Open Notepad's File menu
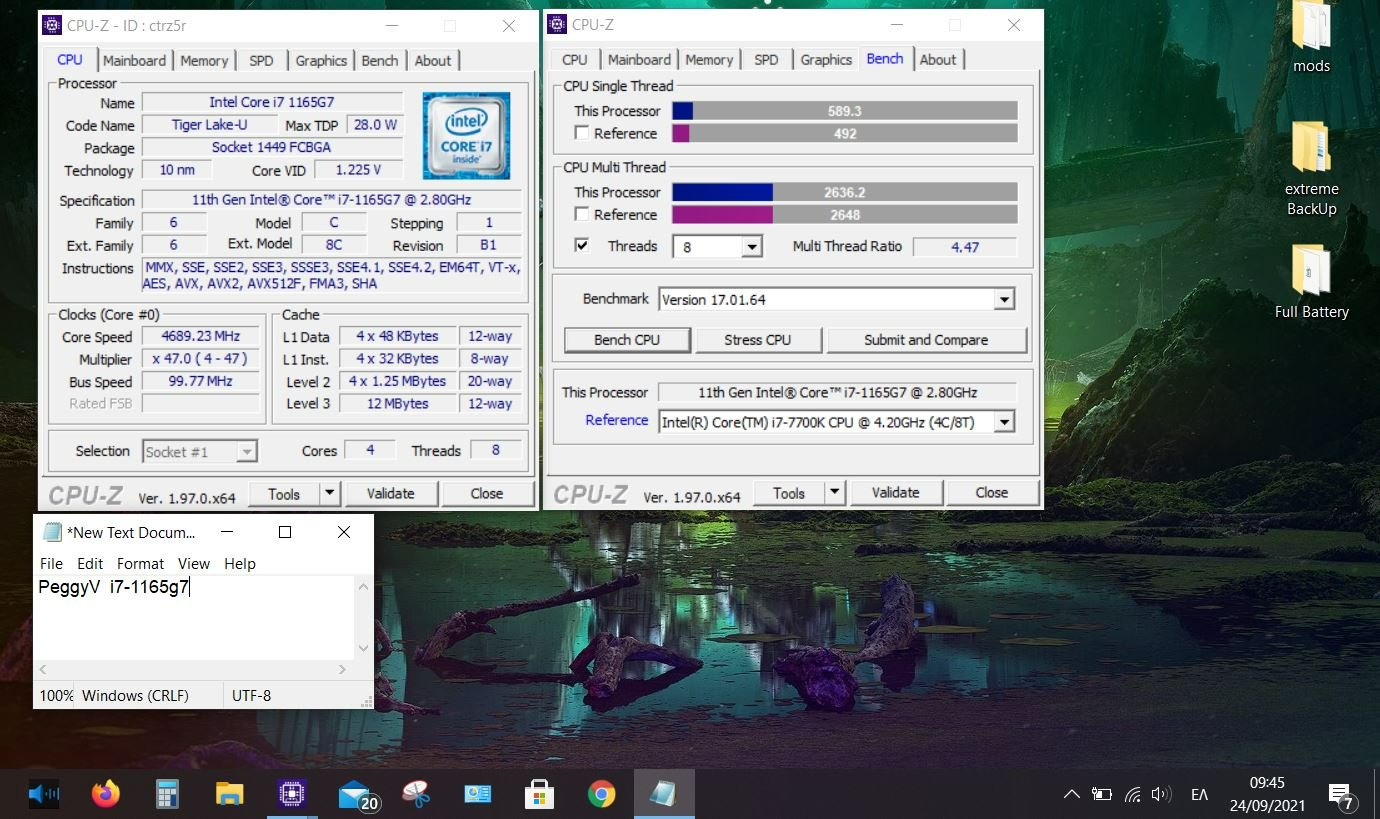Screen dimensions: 1380x819 (x=51, y=564)
